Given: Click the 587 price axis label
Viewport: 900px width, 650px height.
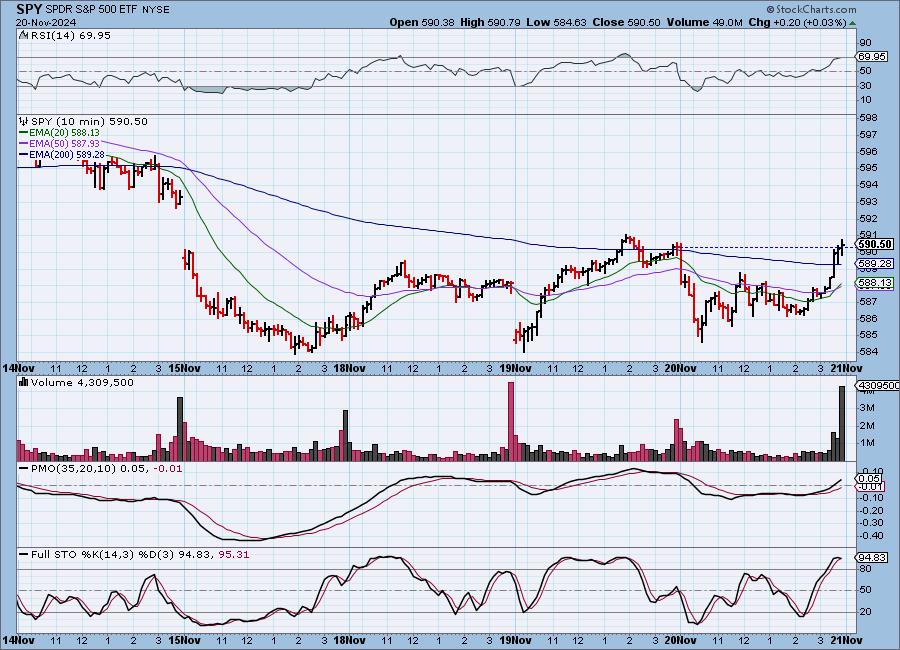Looking at the screenshot, I should coord(868,301).
